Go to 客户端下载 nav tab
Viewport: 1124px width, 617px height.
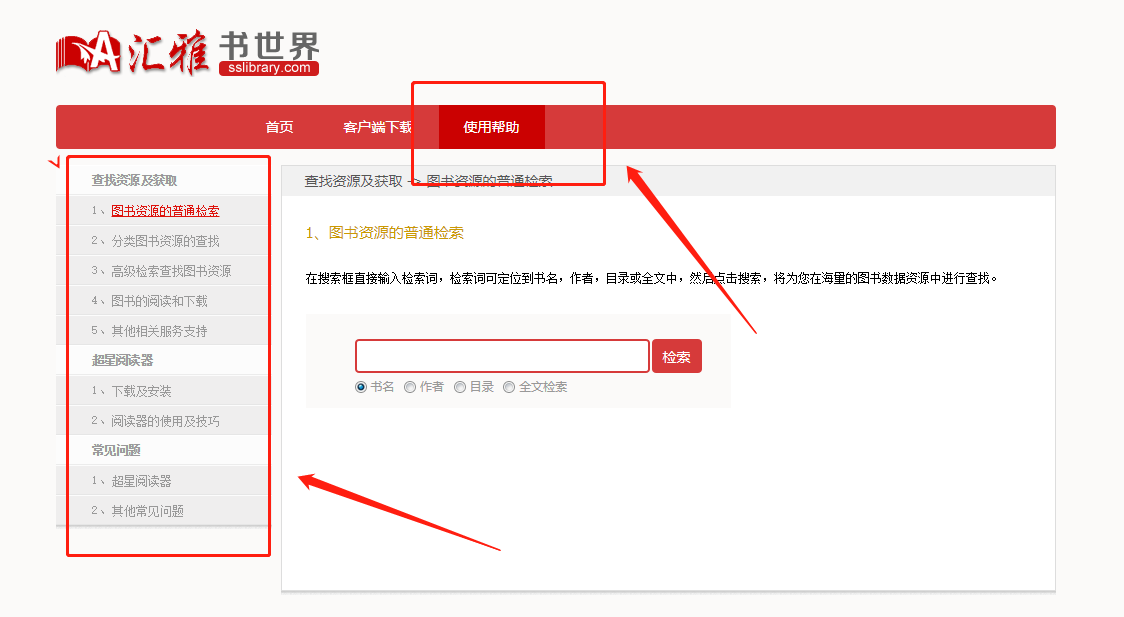377,127
